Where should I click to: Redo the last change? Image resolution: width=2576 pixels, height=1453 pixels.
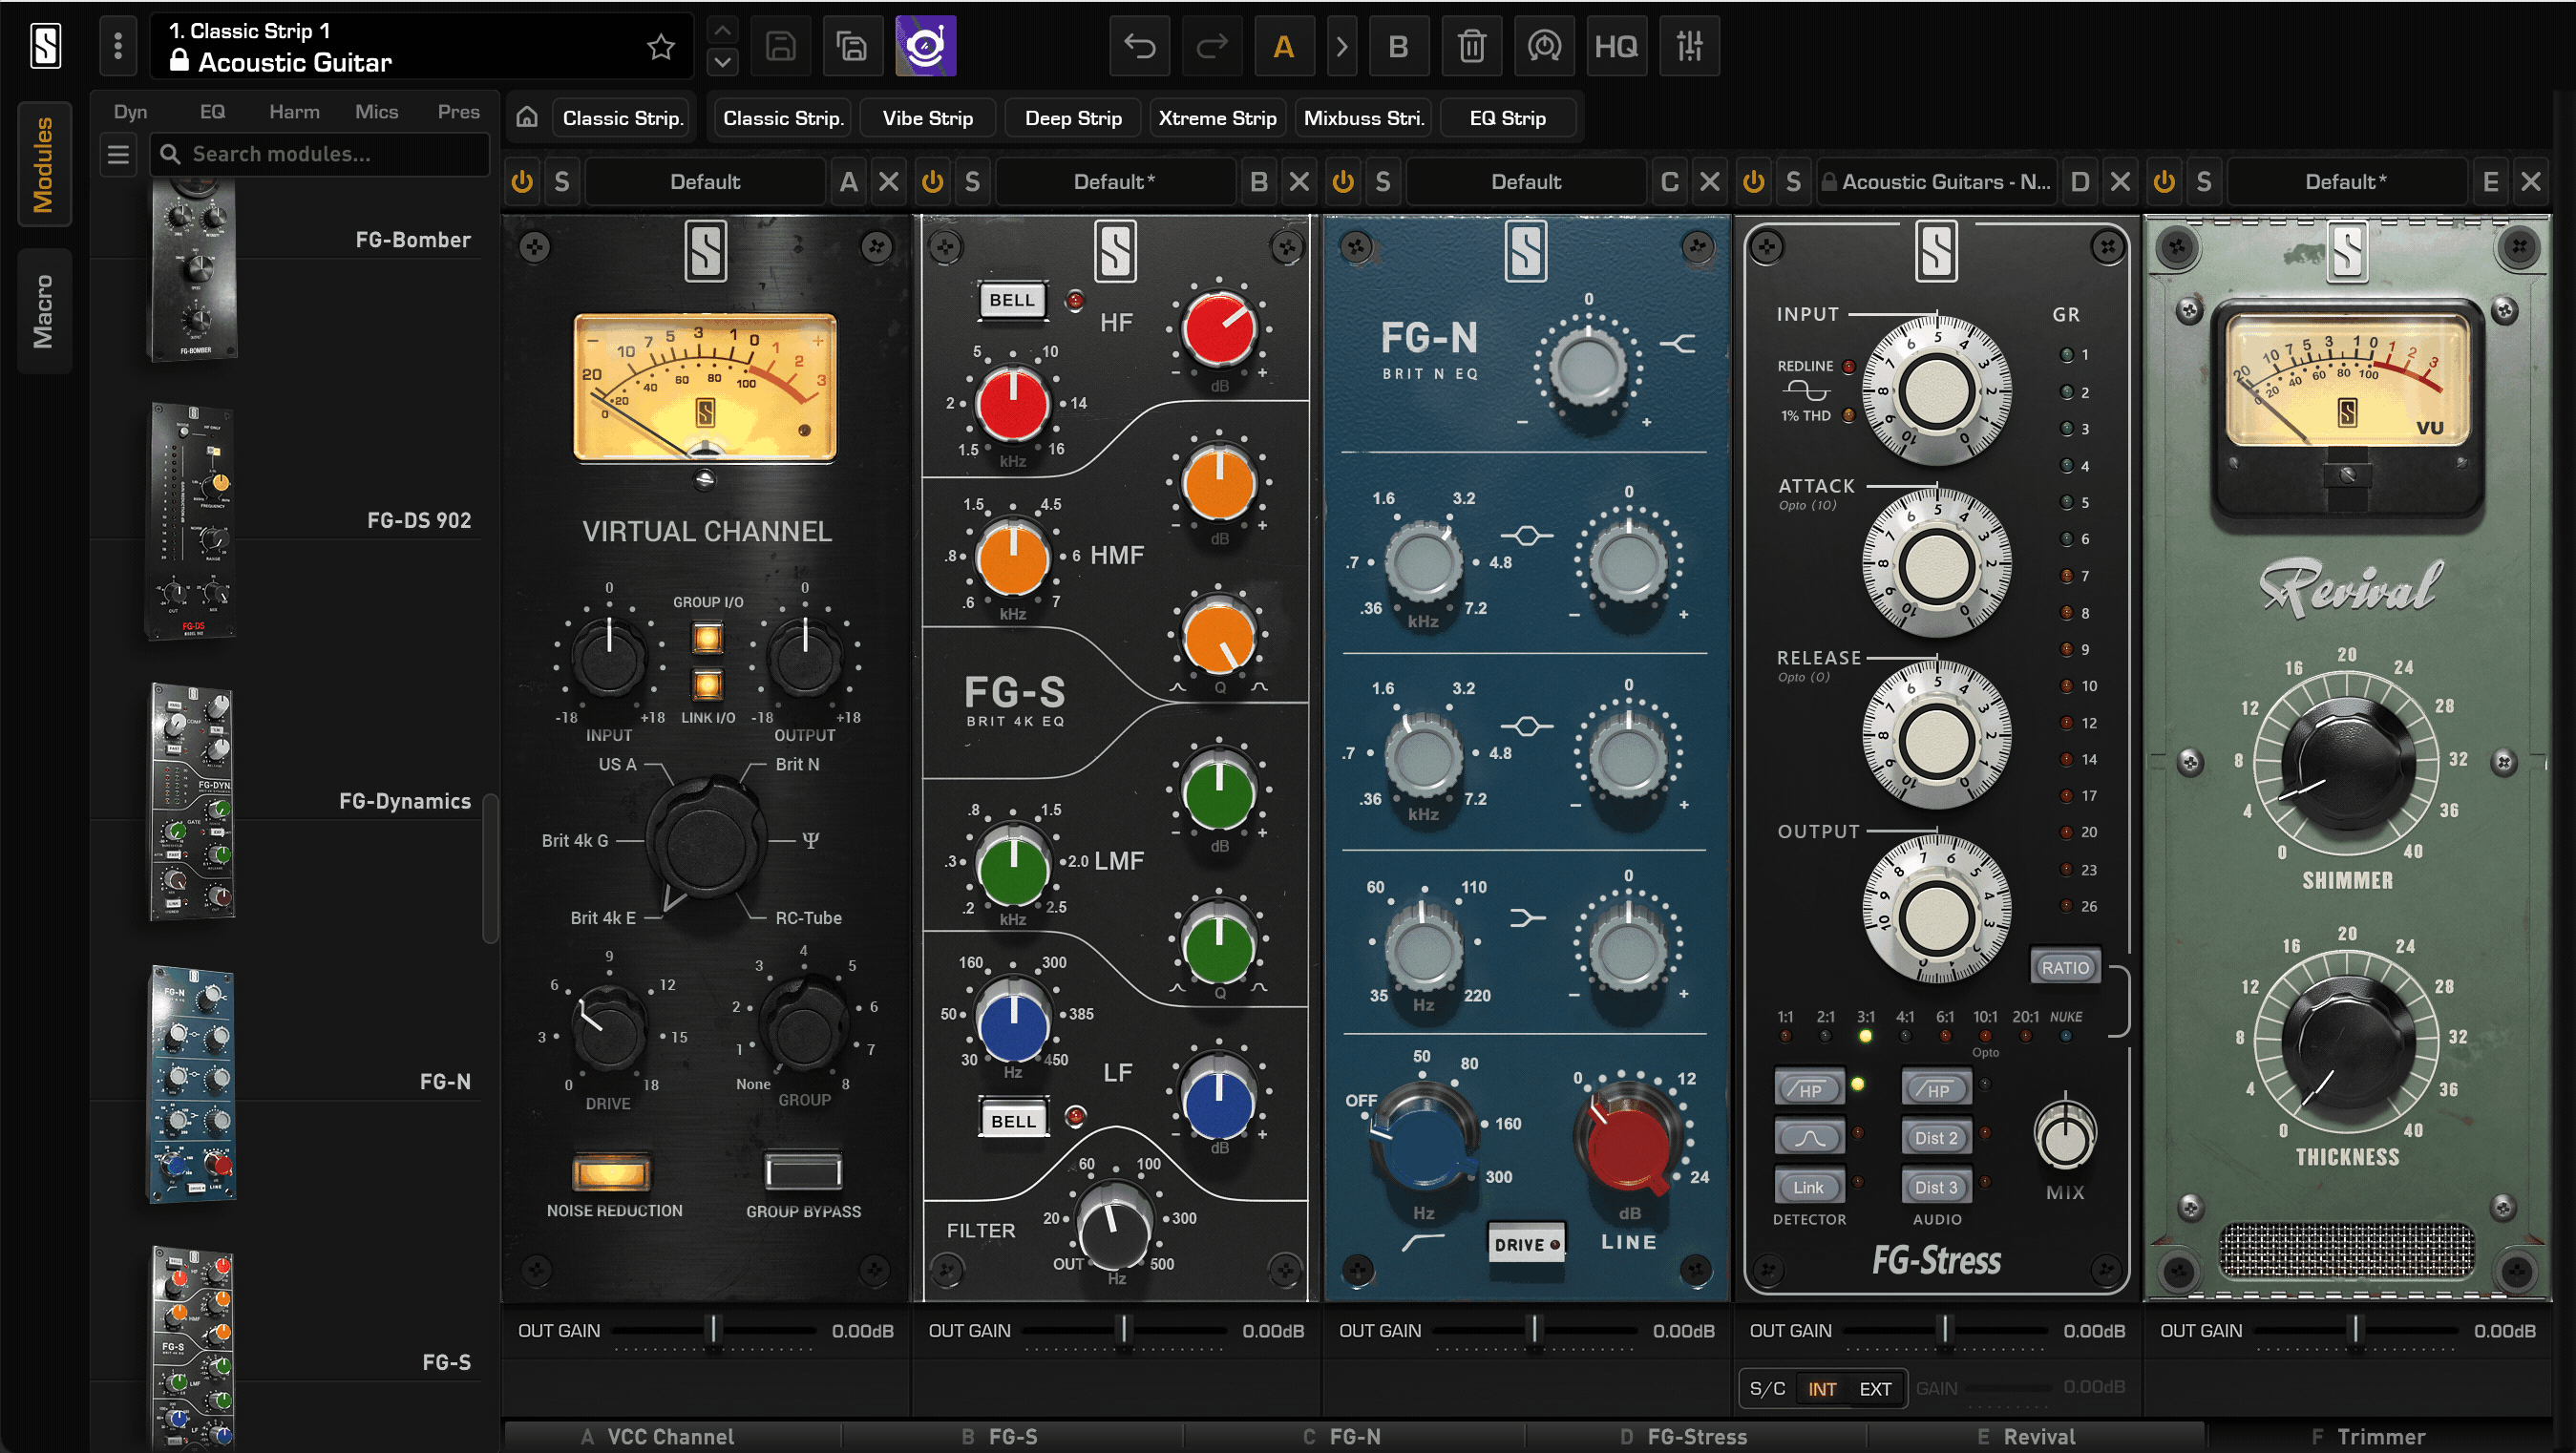tap(1212, 46)
